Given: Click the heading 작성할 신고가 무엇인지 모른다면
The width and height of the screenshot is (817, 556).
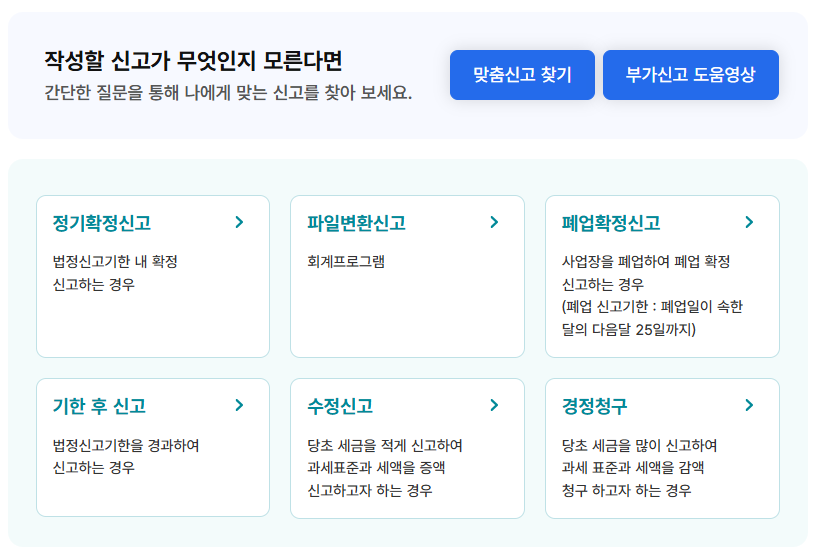Looking at the screenshot, I should (193, 60).
